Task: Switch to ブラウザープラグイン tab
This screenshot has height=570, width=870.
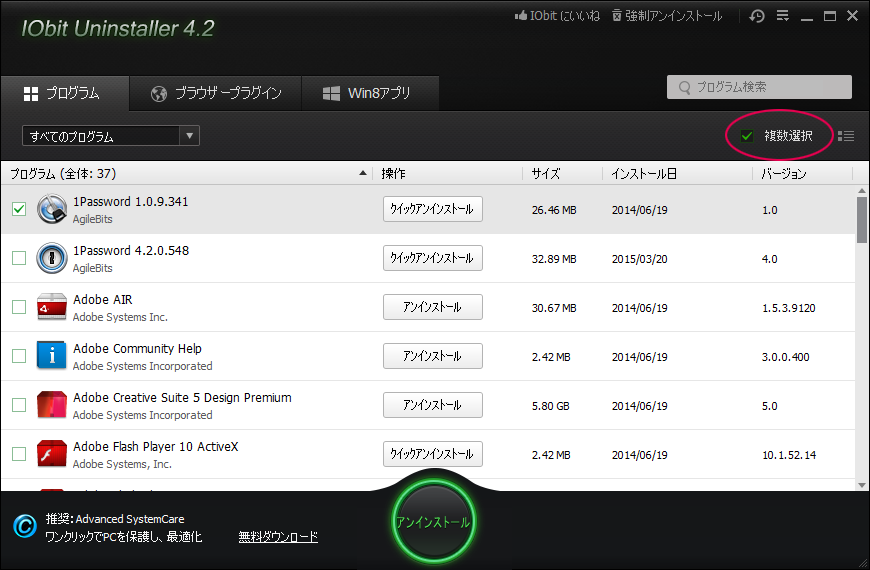Action: pos(216,93)
